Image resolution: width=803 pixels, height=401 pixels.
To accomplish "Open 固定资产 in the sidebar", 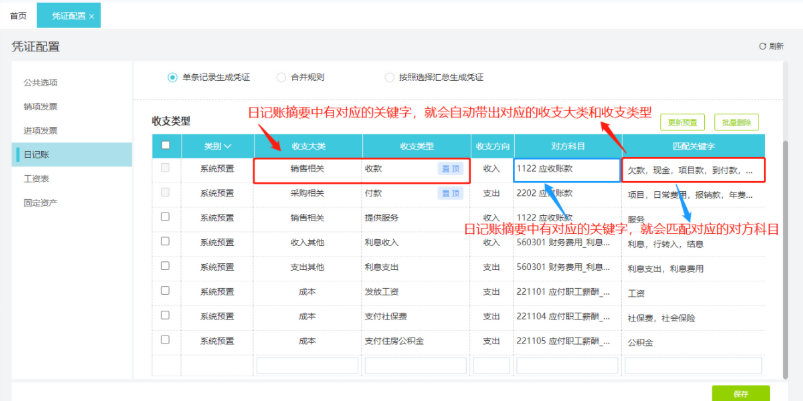I will [x=40, y=203].
